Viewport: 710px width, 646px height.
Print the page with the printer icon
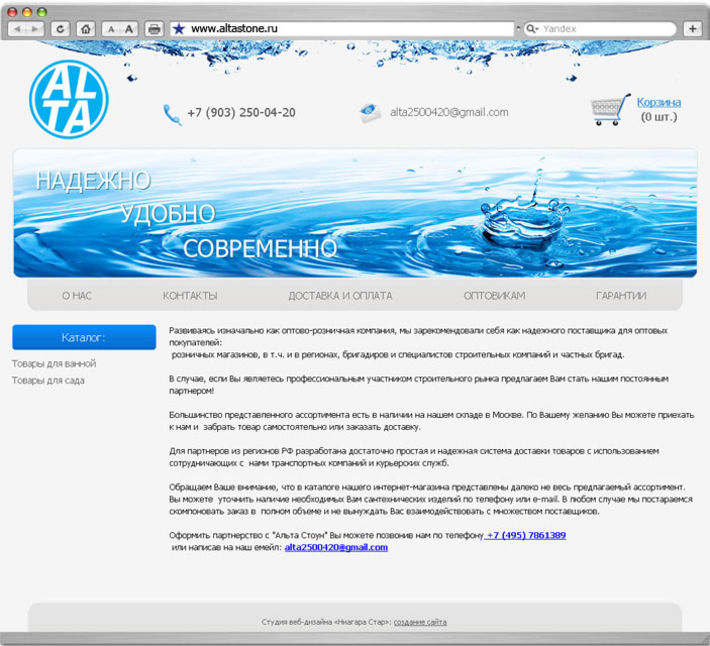pyautogui.click(x=154, y=29)
